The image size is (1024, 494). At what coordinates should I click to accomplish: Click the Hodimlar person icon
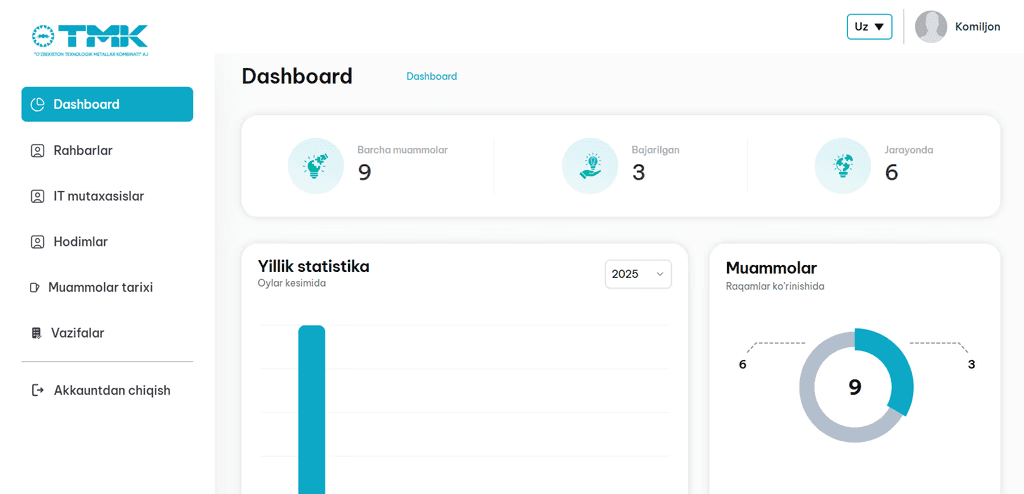pos(37,242)
